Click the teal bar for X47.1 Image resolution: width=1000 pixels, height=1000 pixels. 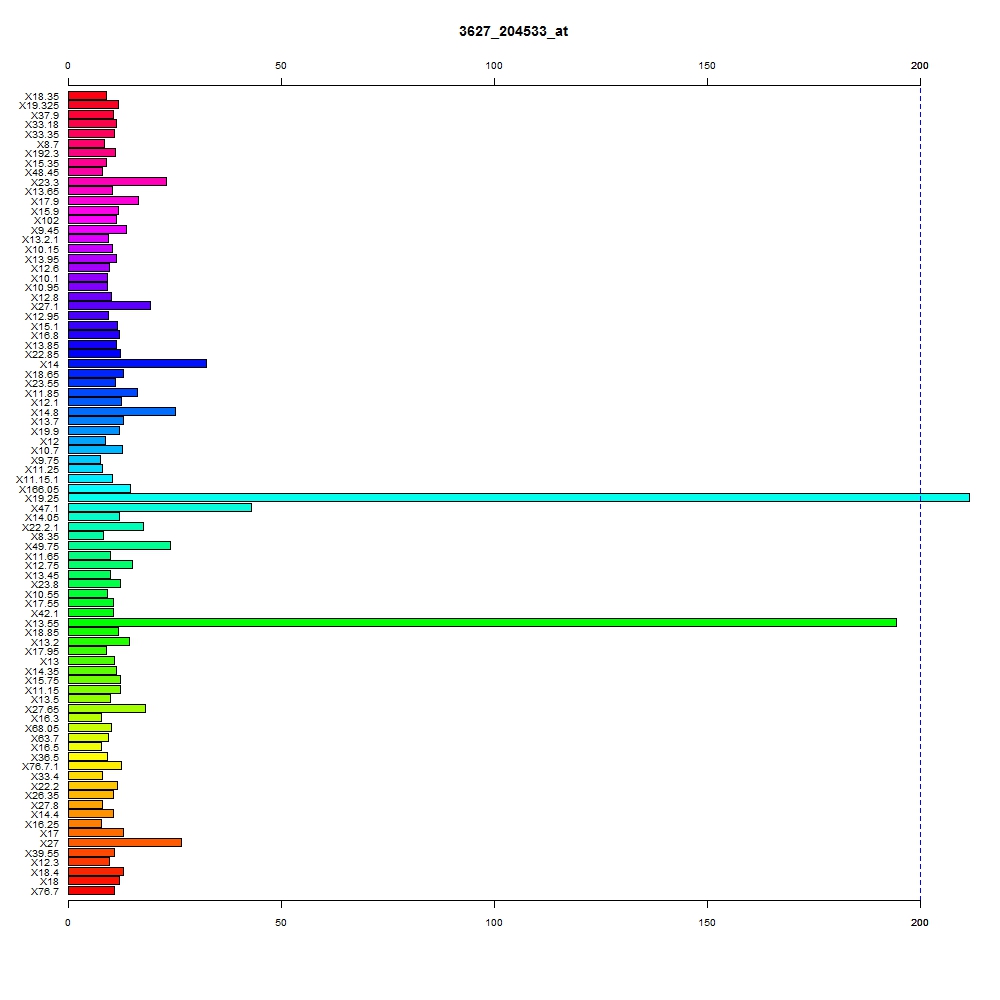pyautogui.click(x=160, y=508)
